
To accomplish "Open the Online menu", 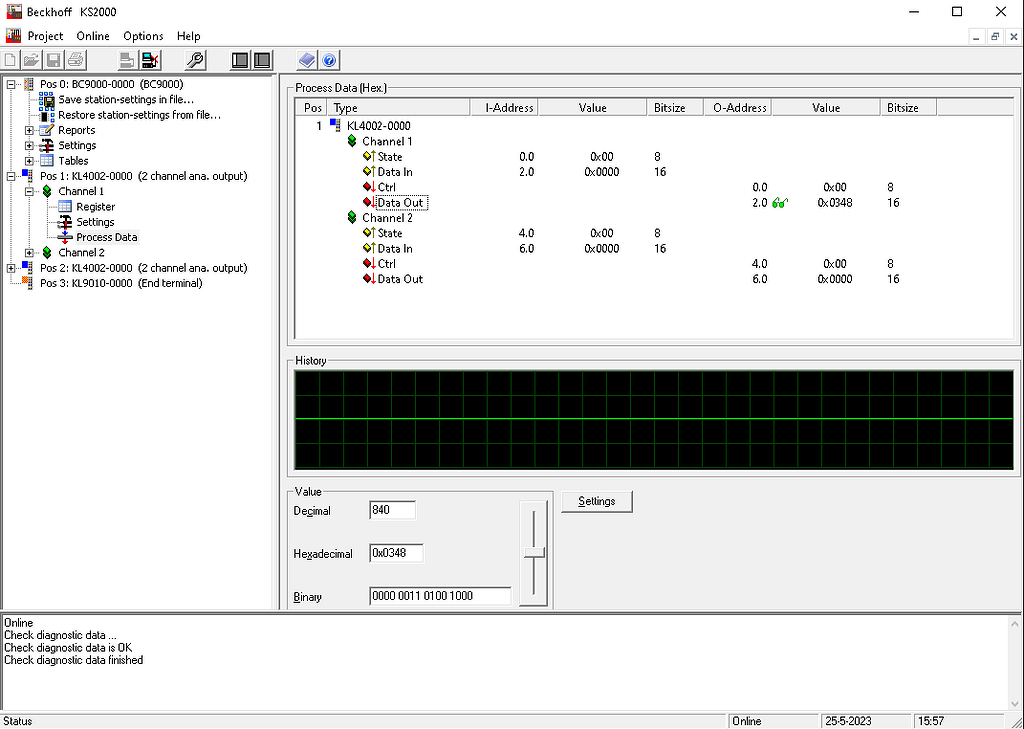I will 92,35.
